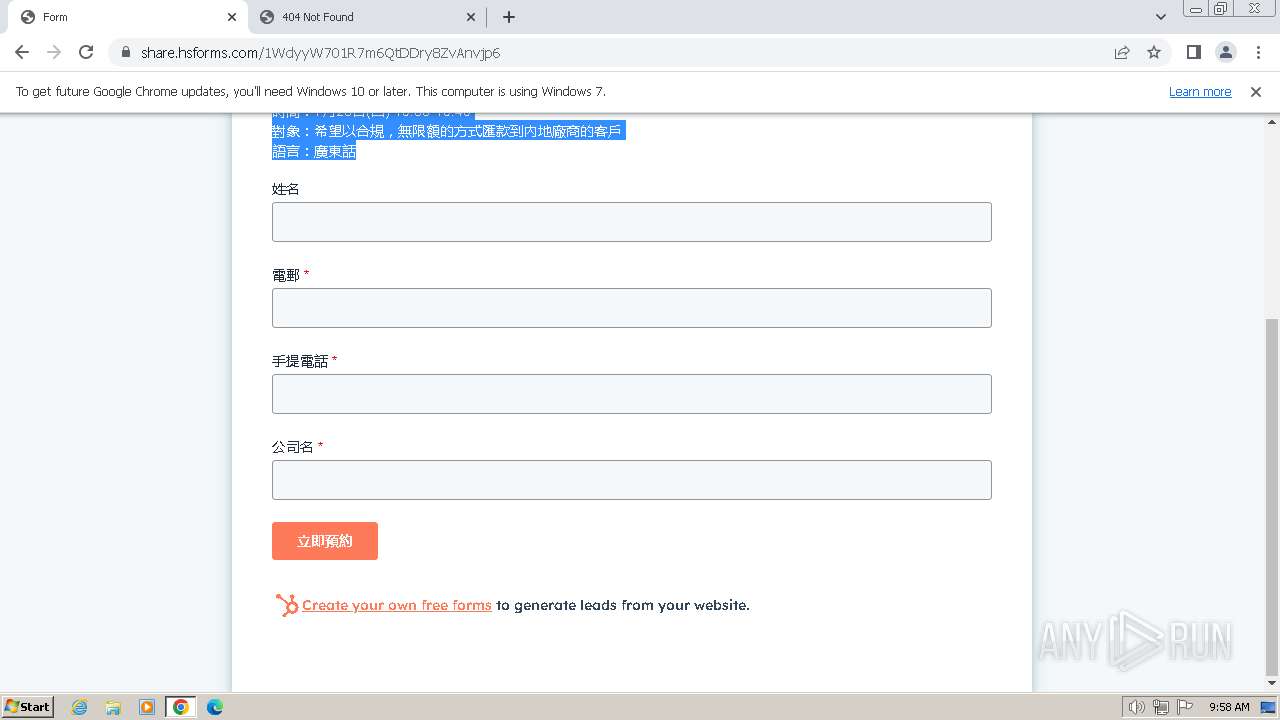Screen dimensions: 1280x720
Task: Open the network tray icon
Action: 1161,707
